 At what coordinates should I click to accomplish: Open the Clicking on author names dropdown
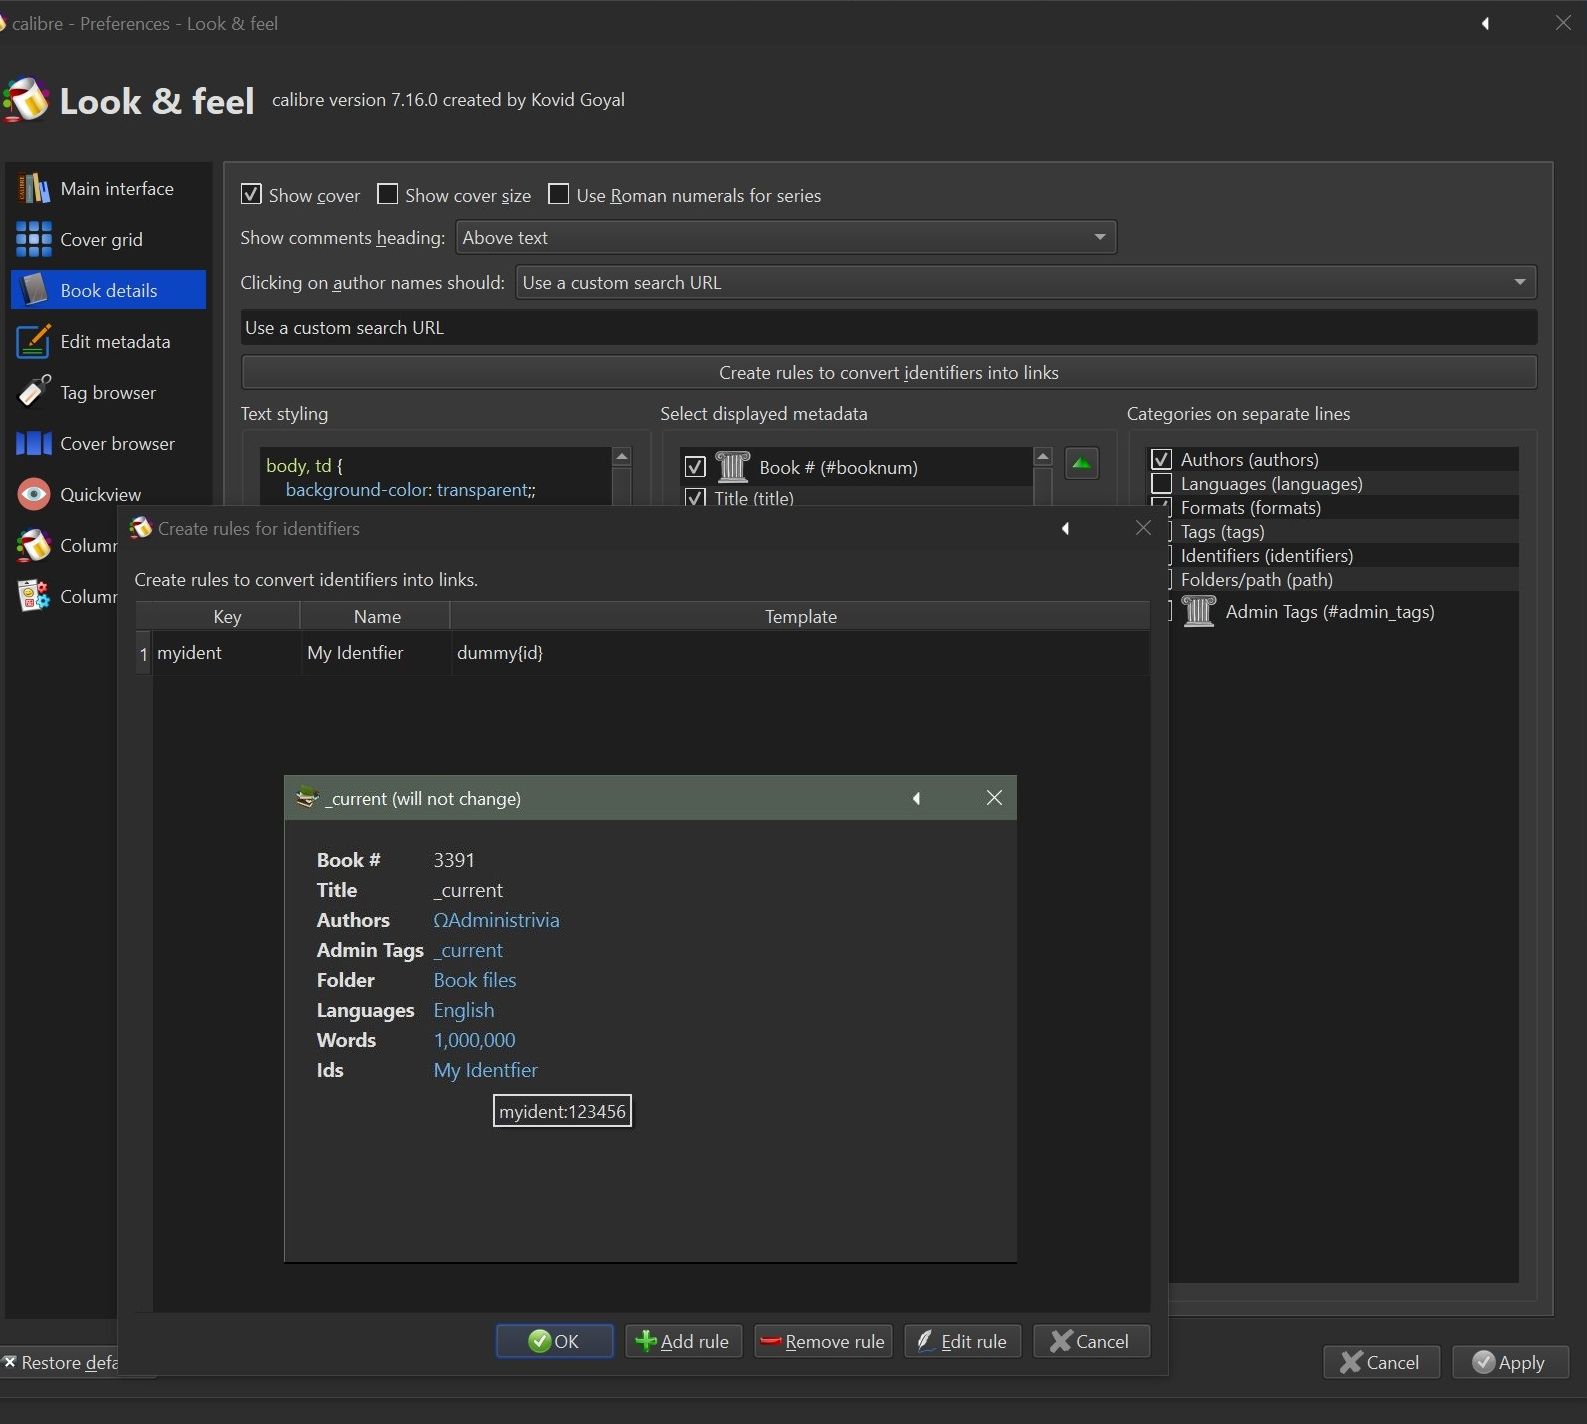[x=1026, y=282]
